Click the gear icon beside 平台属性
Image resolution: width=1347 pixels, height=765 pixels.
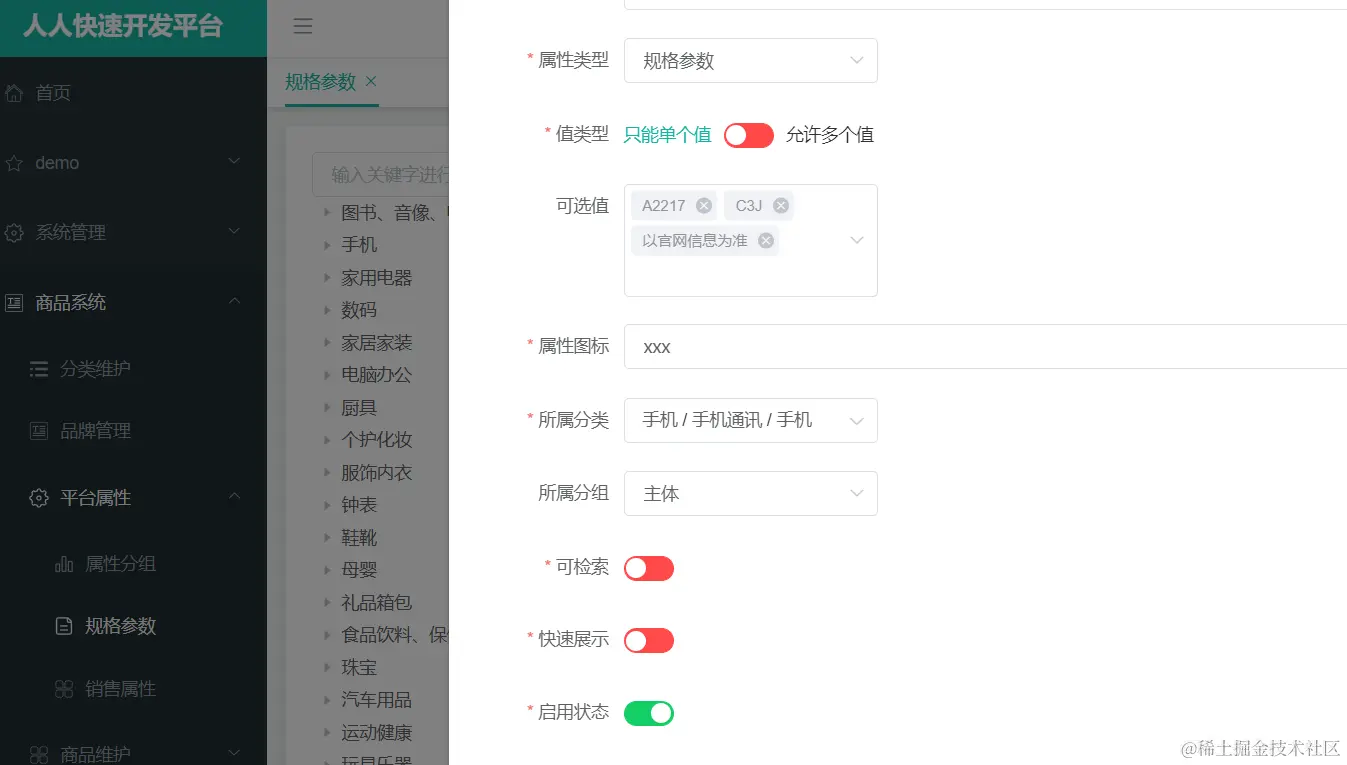pos(39,498)
